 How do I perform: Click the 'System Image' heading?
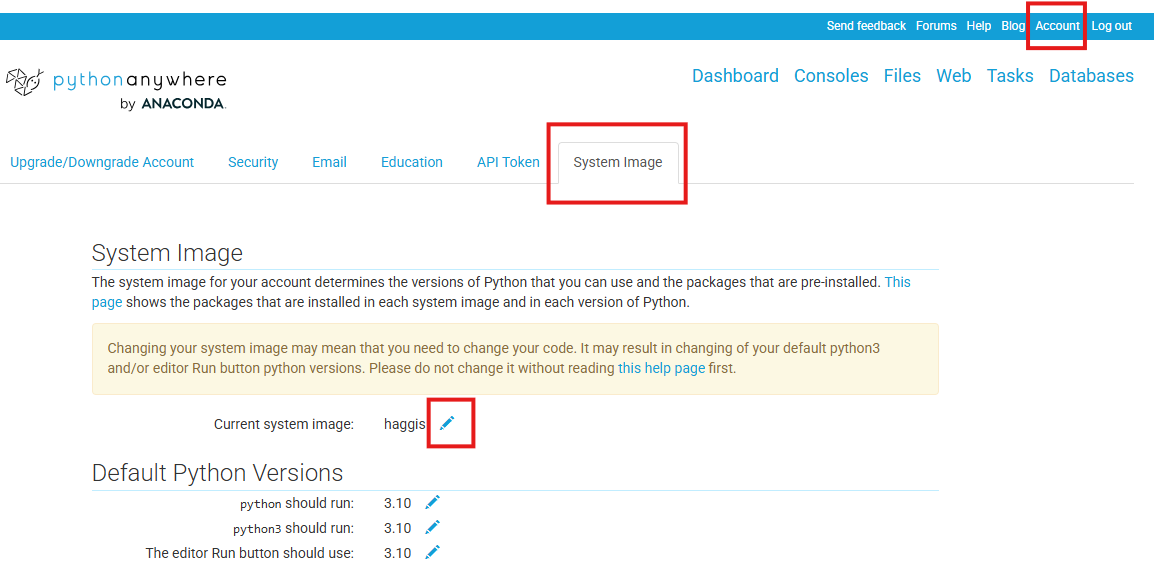coord(167,253)
